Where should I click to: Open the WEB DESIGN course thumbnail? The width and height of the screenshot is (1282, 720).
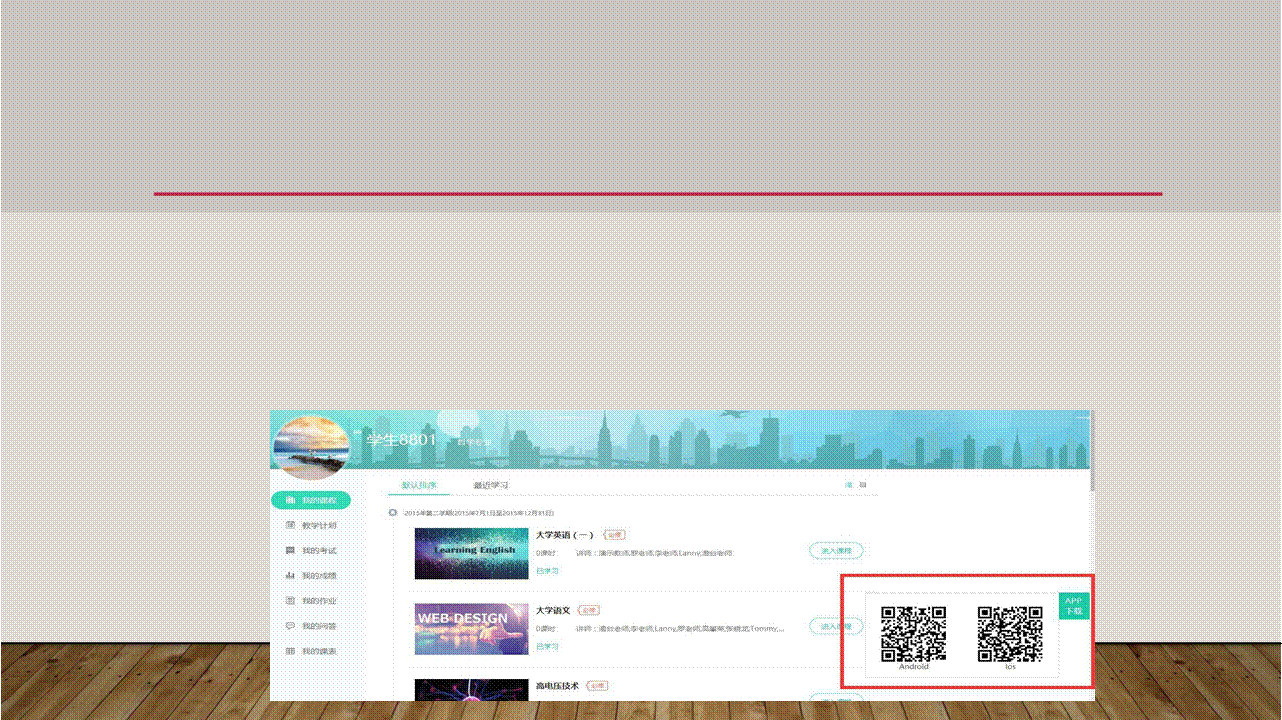471,628
